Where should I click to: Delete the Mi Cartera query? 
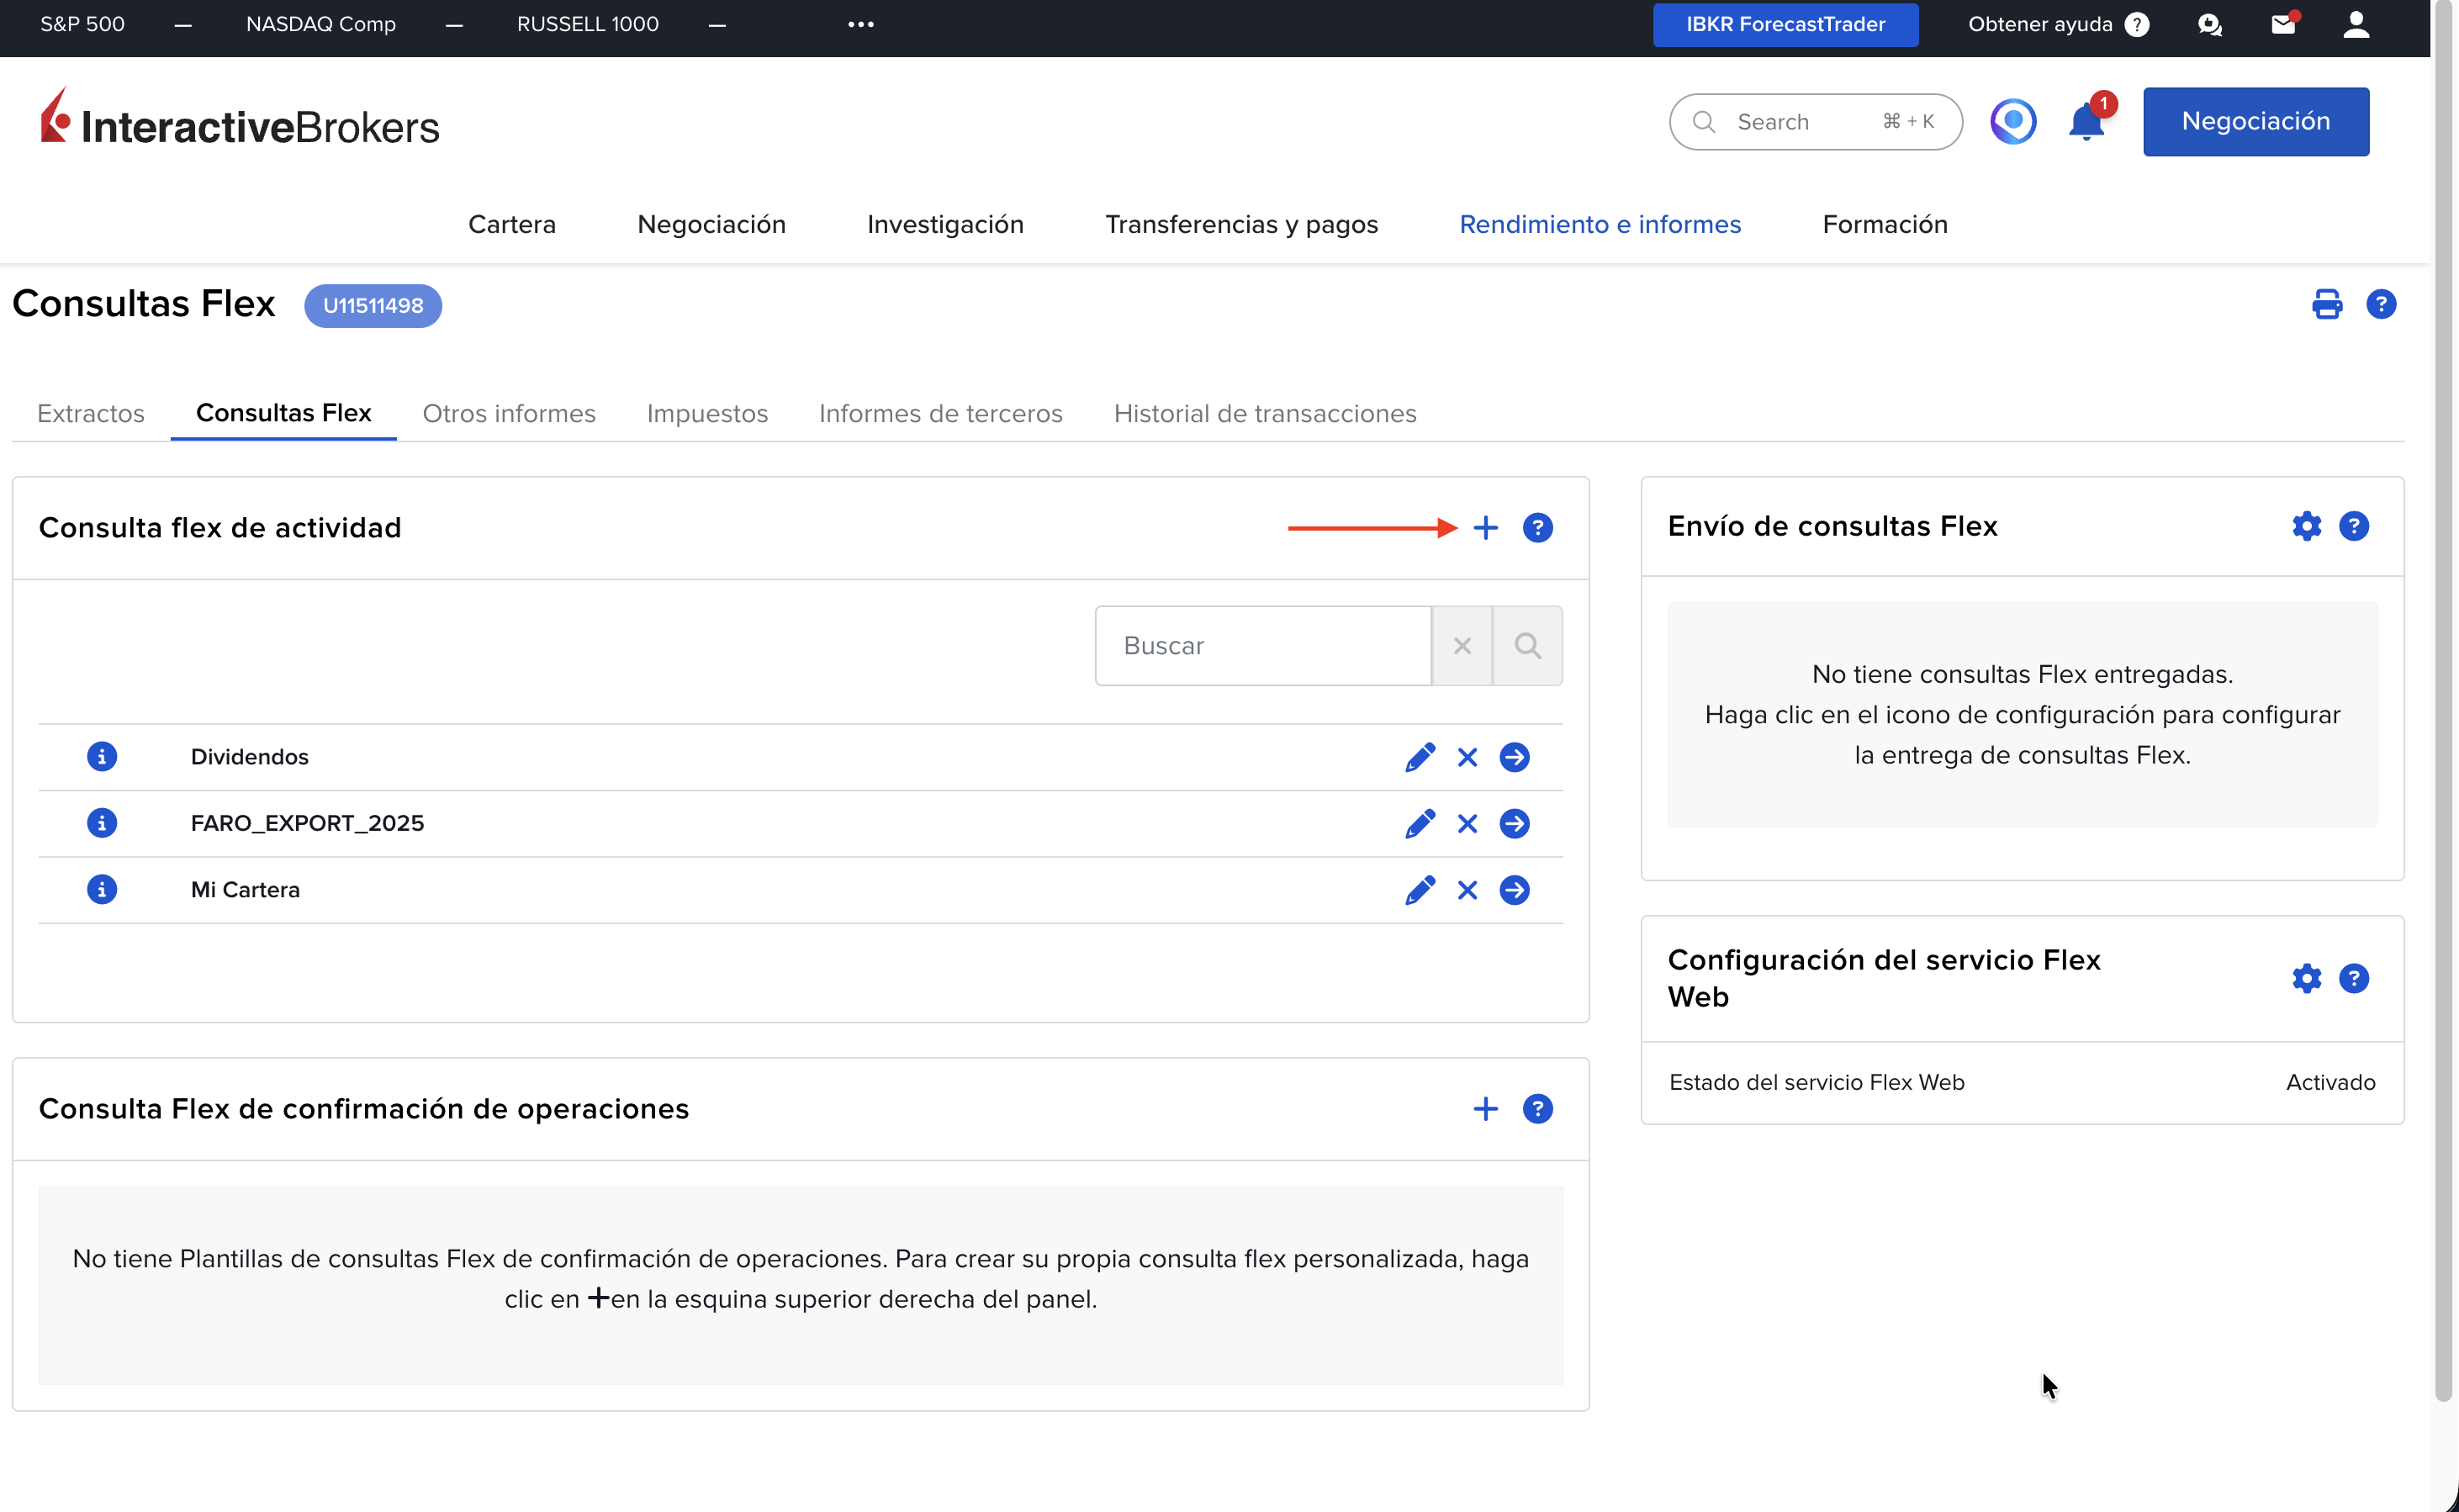pos(1467,890)
